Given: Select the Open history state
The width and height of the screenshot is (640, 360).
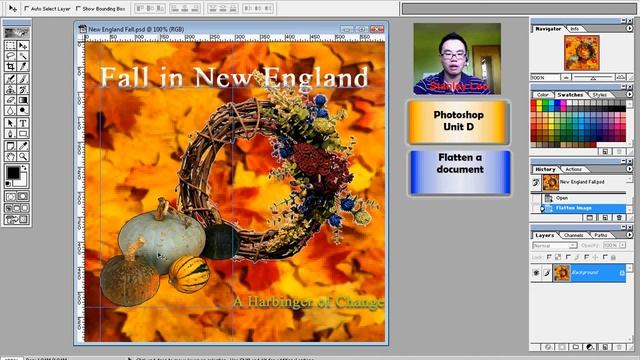Looking at the screenshot, I should [x=584, y=198].
